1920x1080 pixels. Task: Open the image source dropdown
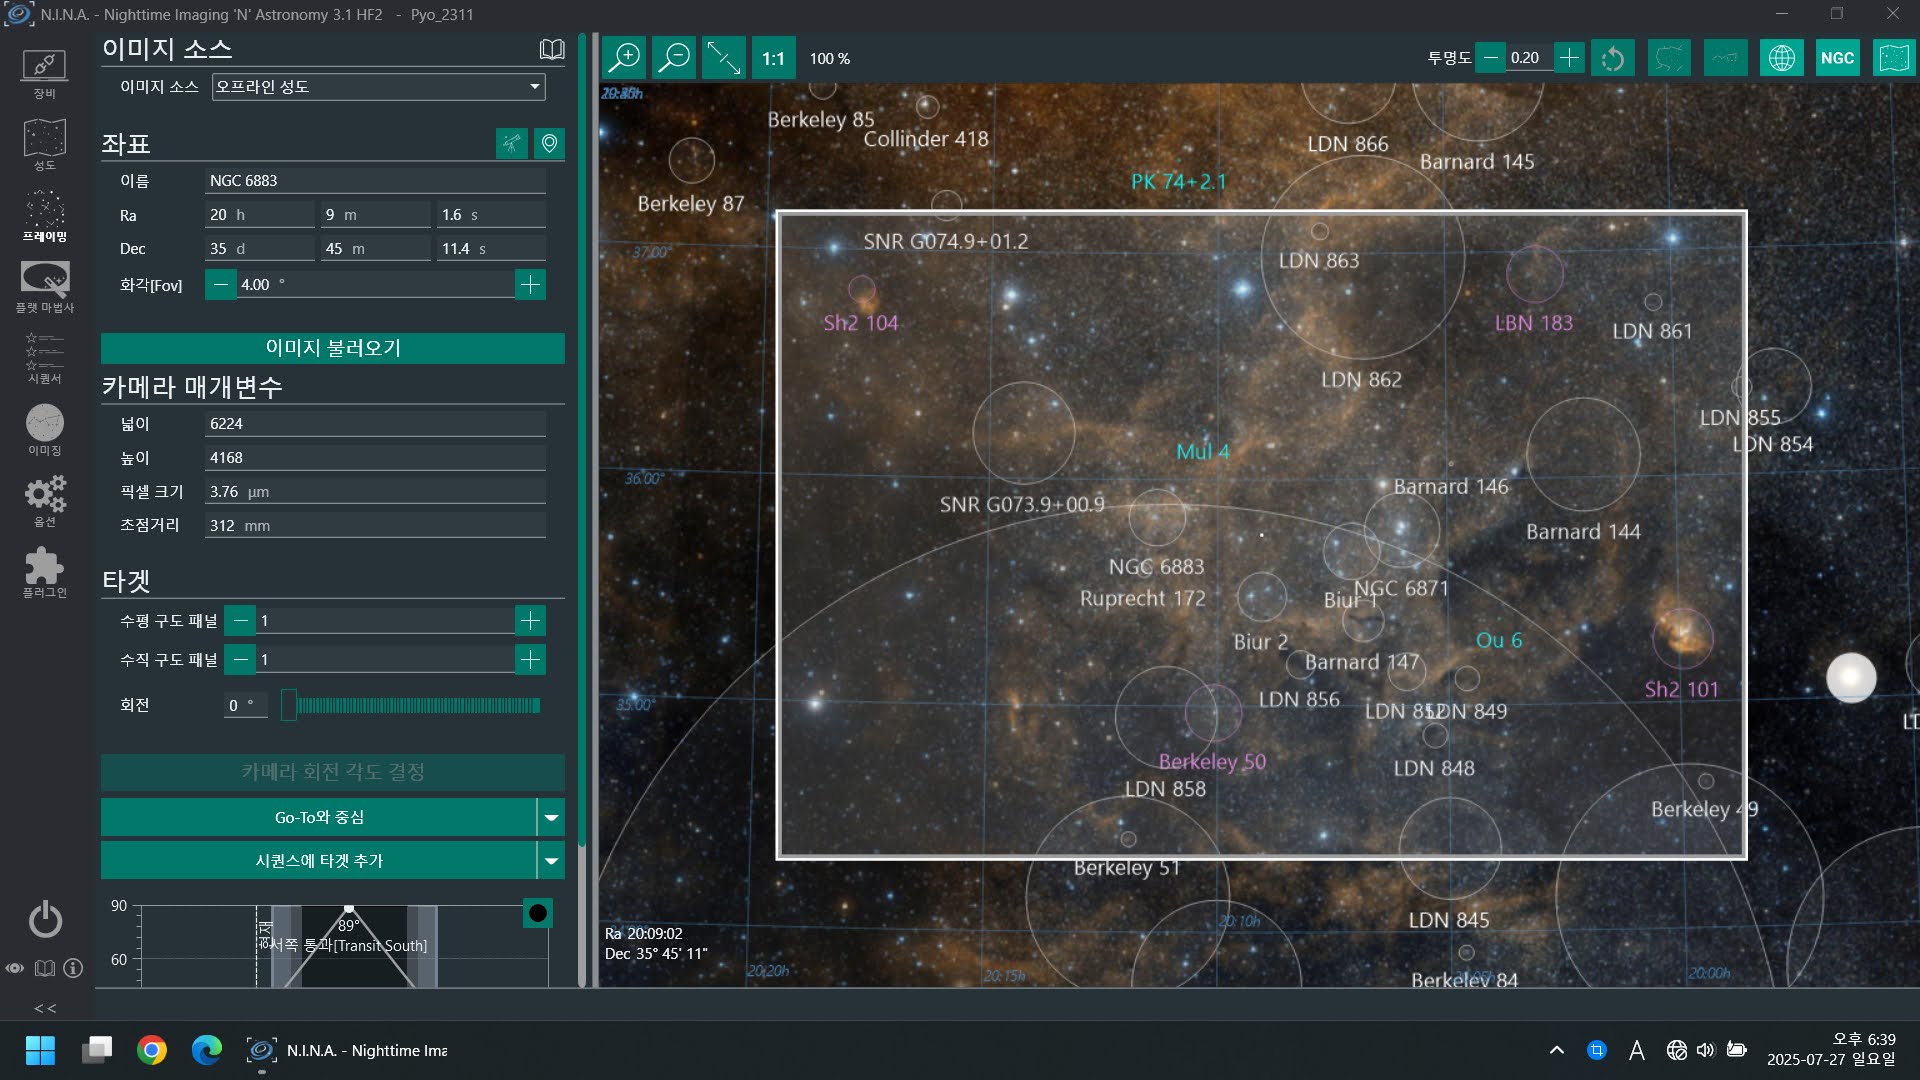coord(378,87)
